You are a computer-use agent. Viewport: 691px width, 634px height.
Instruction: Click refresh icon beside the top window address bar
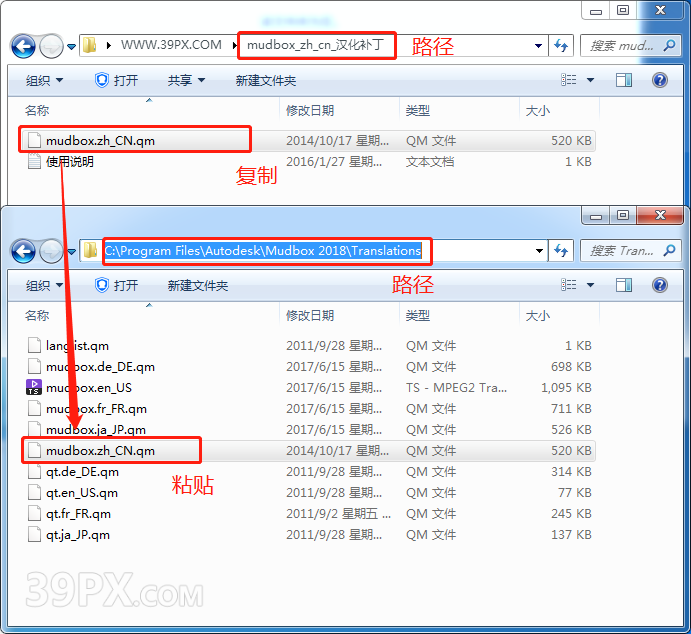click(x=562, y=46)
